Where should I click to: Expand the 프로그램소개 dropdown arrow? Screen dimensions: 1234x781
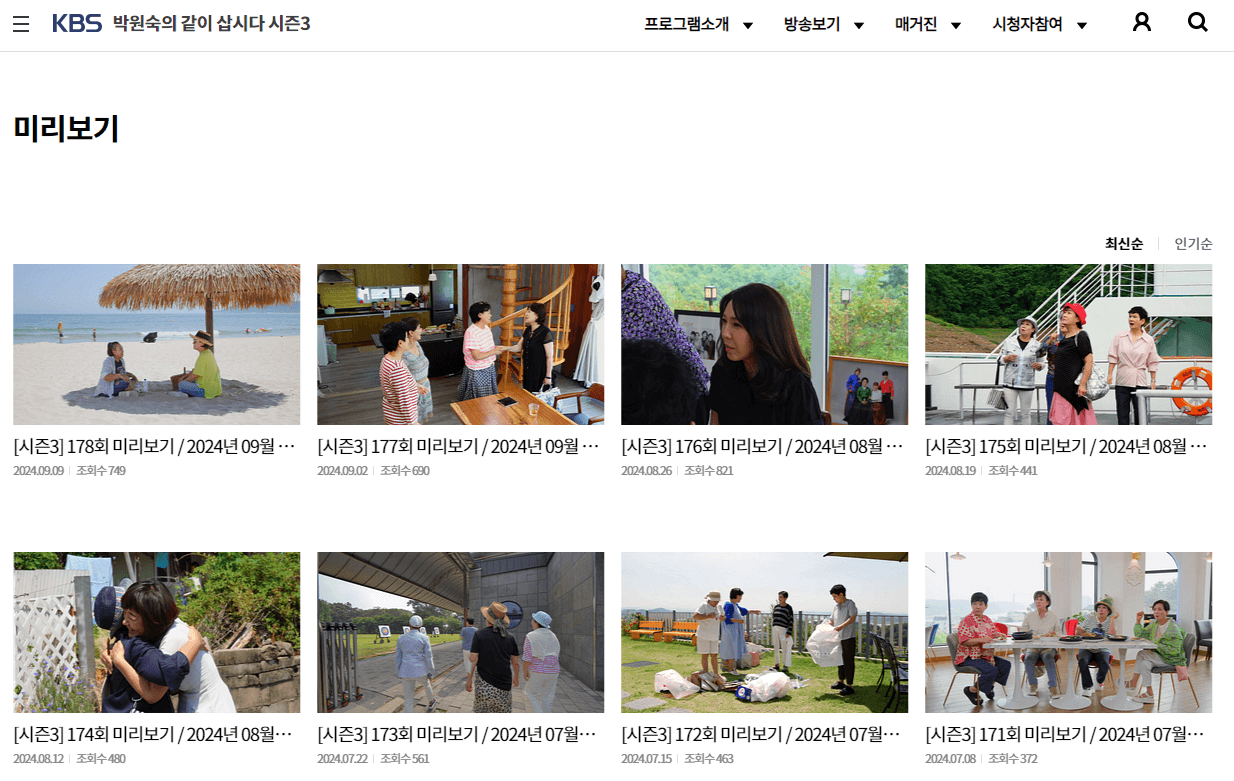(x=748, y=26)
